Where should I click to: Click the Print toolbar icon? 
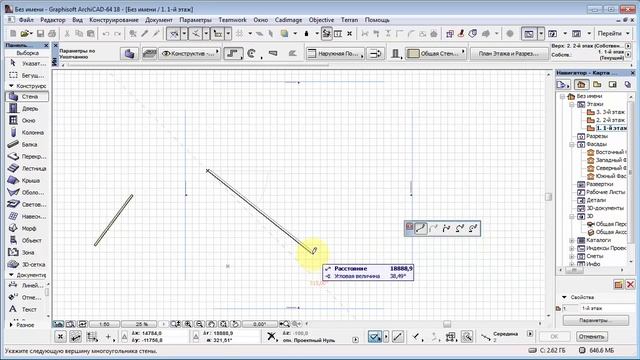[52, 33]
